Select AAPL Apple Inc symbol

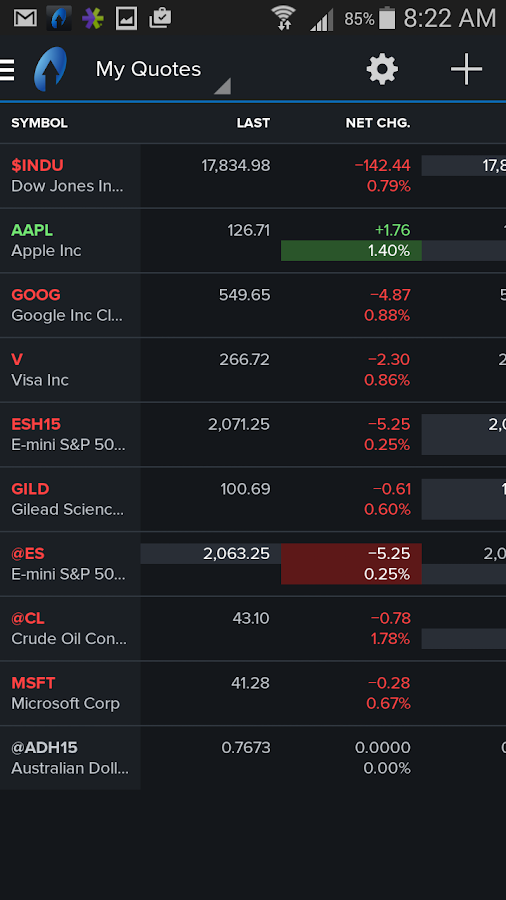pos(70,240)
